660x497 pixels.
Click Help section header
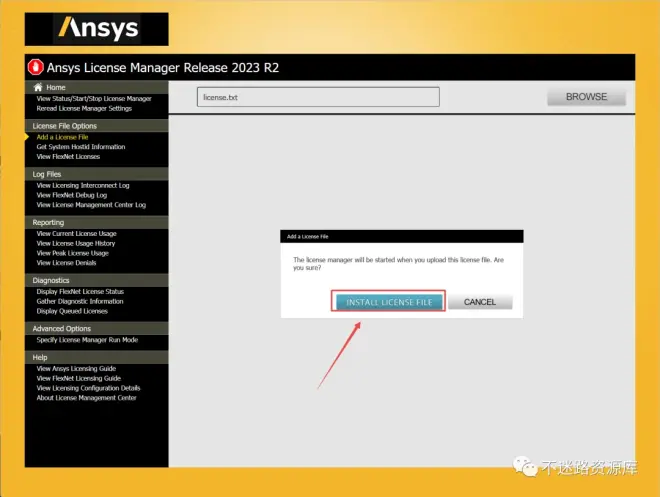pos(96,357)
